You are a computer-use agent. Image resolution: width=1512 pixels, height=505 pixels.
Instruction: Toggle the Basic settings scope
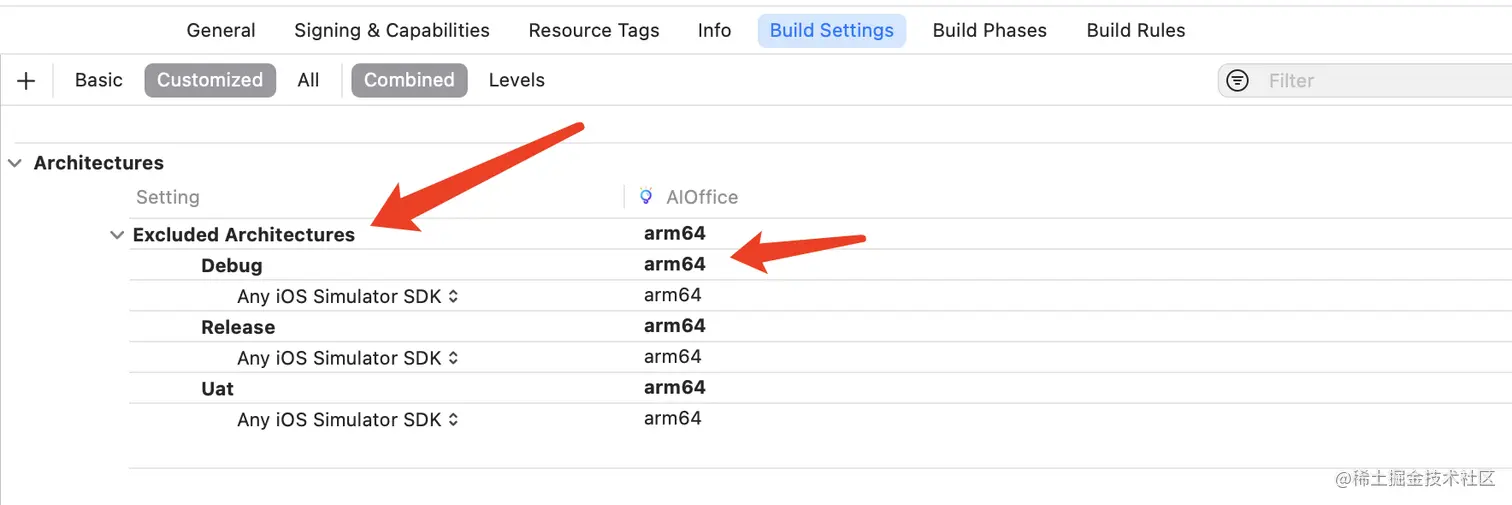[99, 81]
